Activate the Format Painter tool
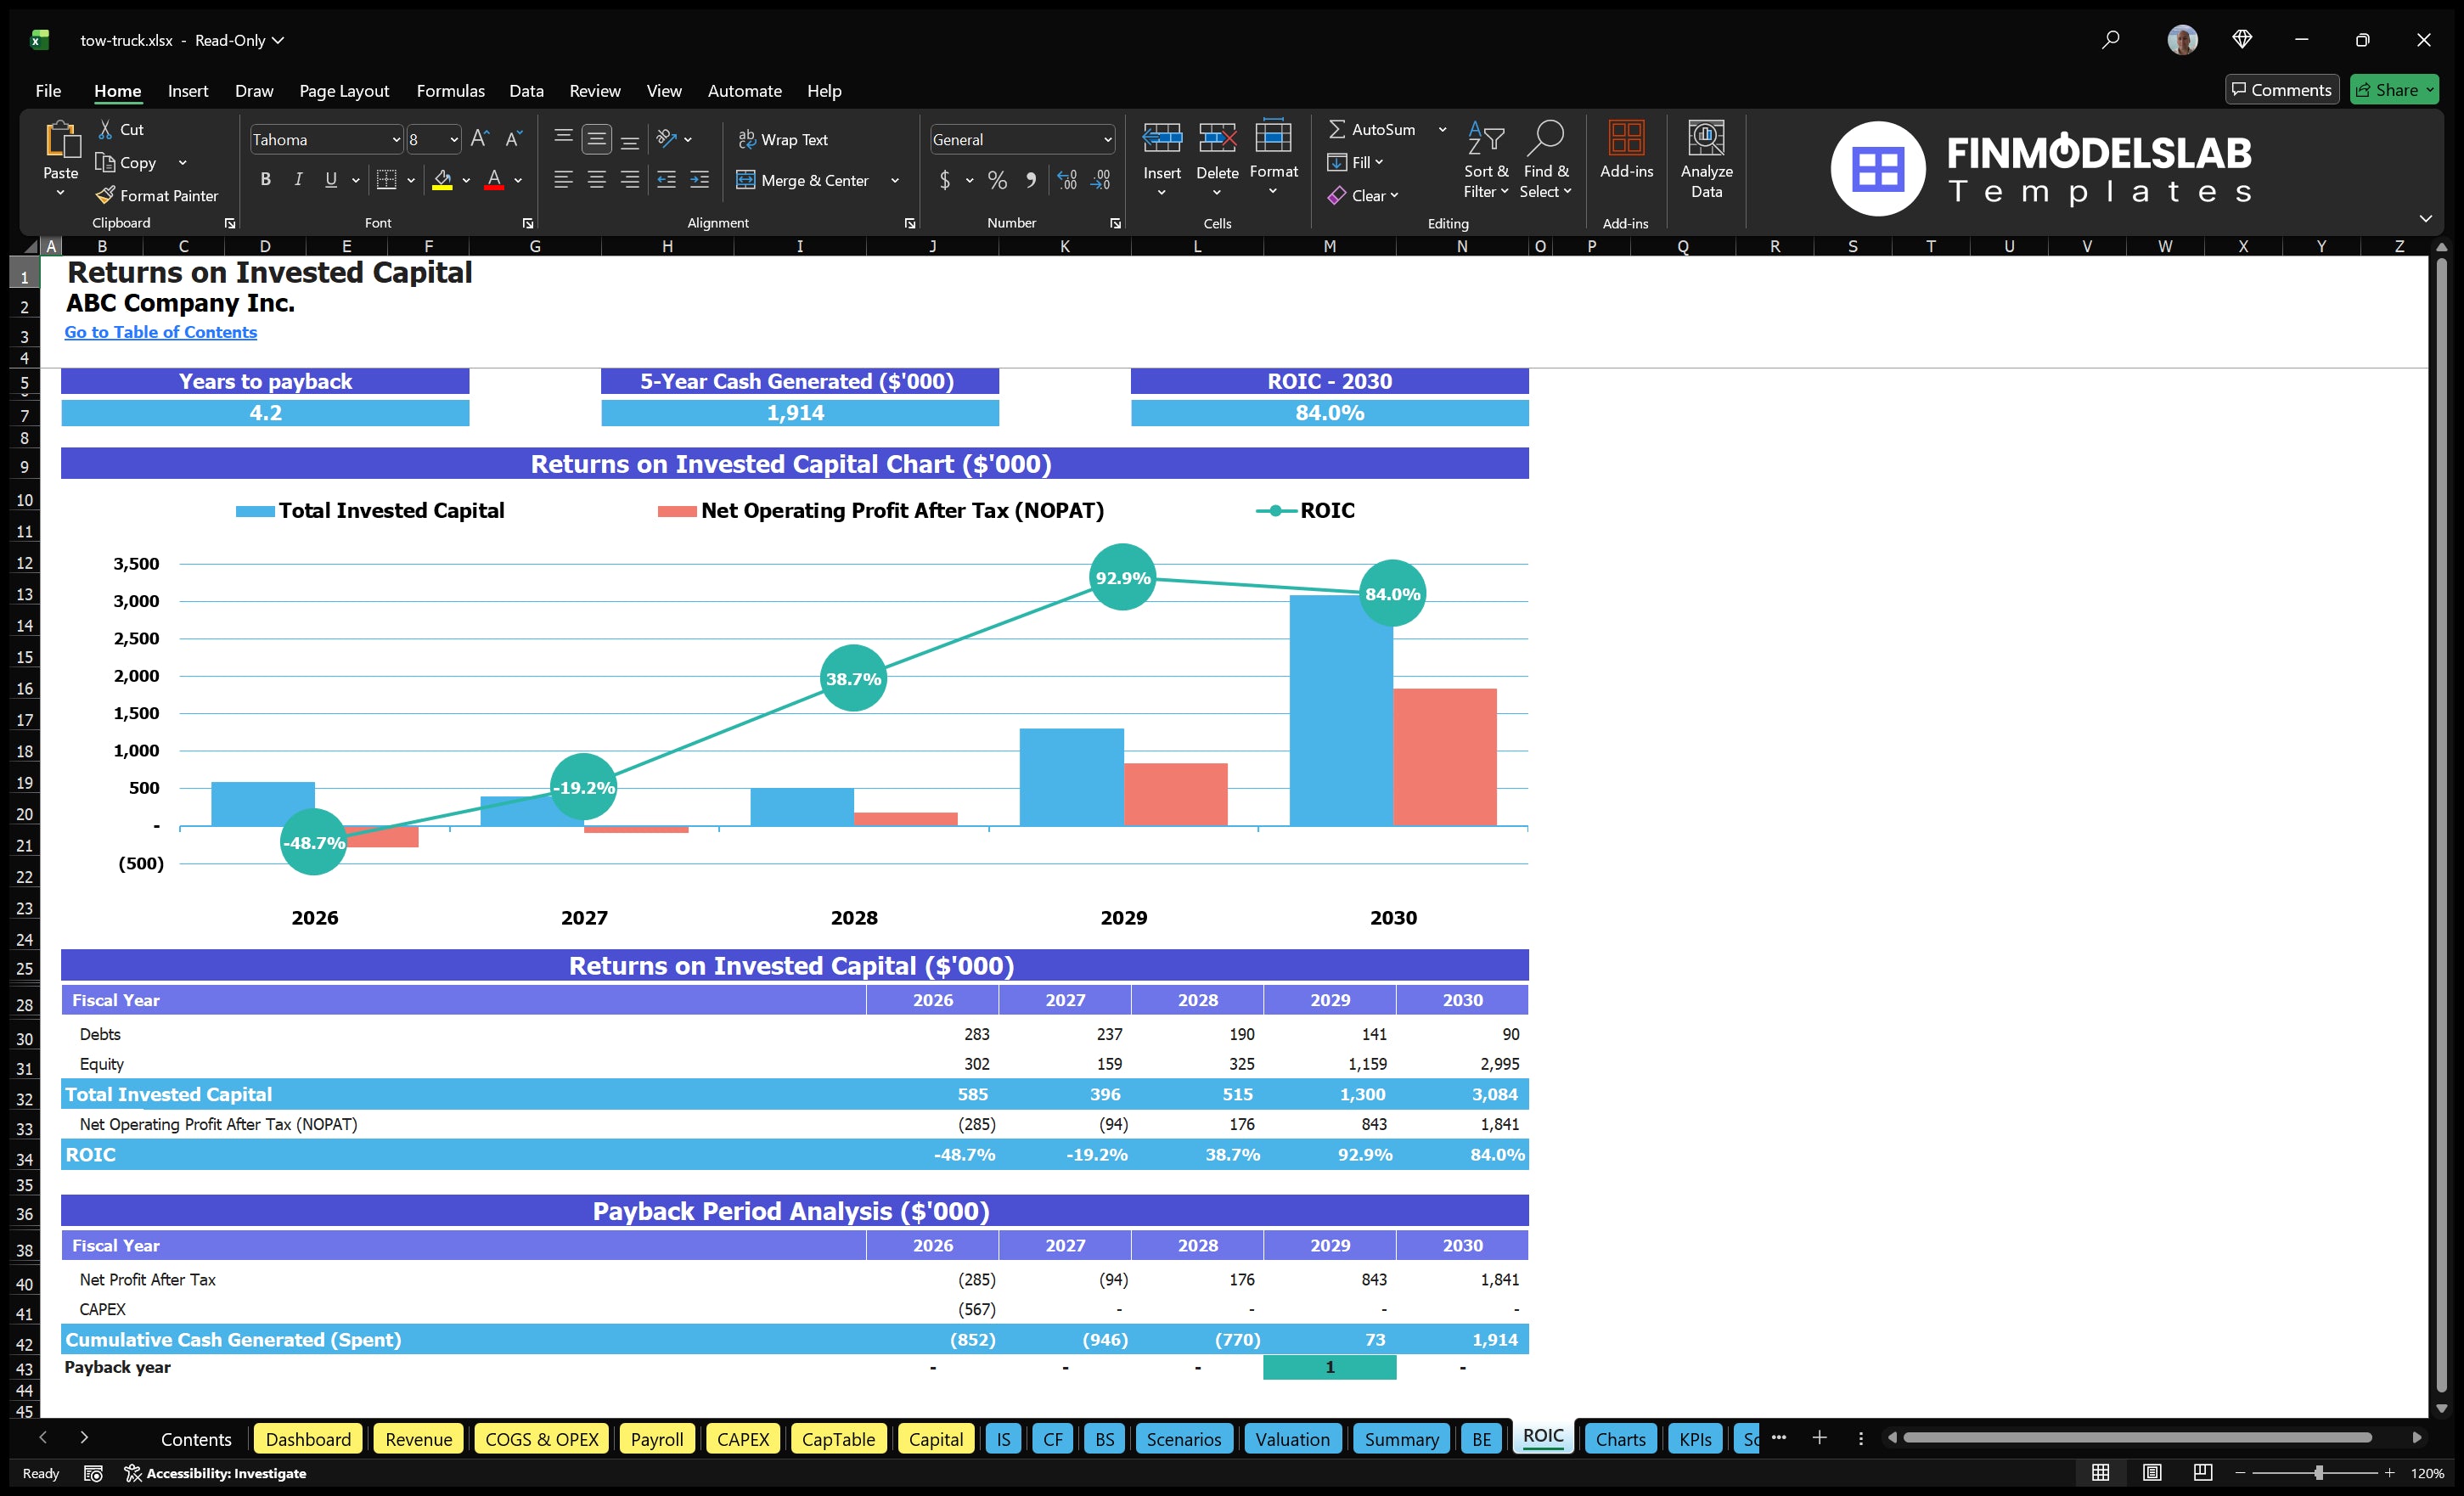2464x1496 pixels. [157, 195]
